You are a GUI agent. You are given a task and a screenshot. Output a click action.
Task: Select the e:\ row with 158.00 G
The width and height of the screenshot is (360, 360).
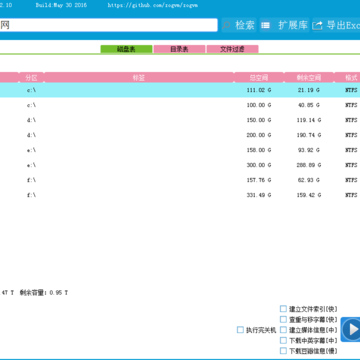tap(180, 150)
